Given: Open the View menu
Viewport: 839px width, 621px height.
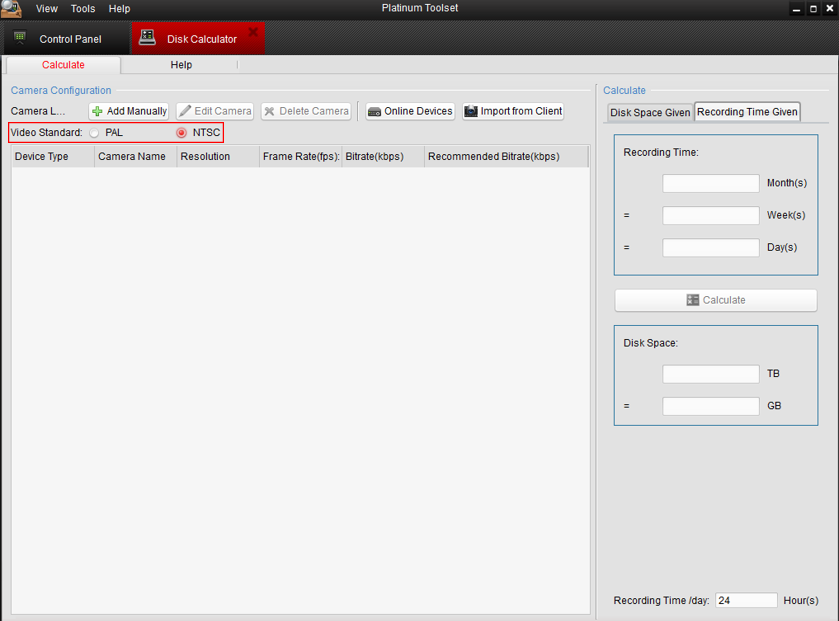Looking at the screenshot, I should [x=47, y=9].
